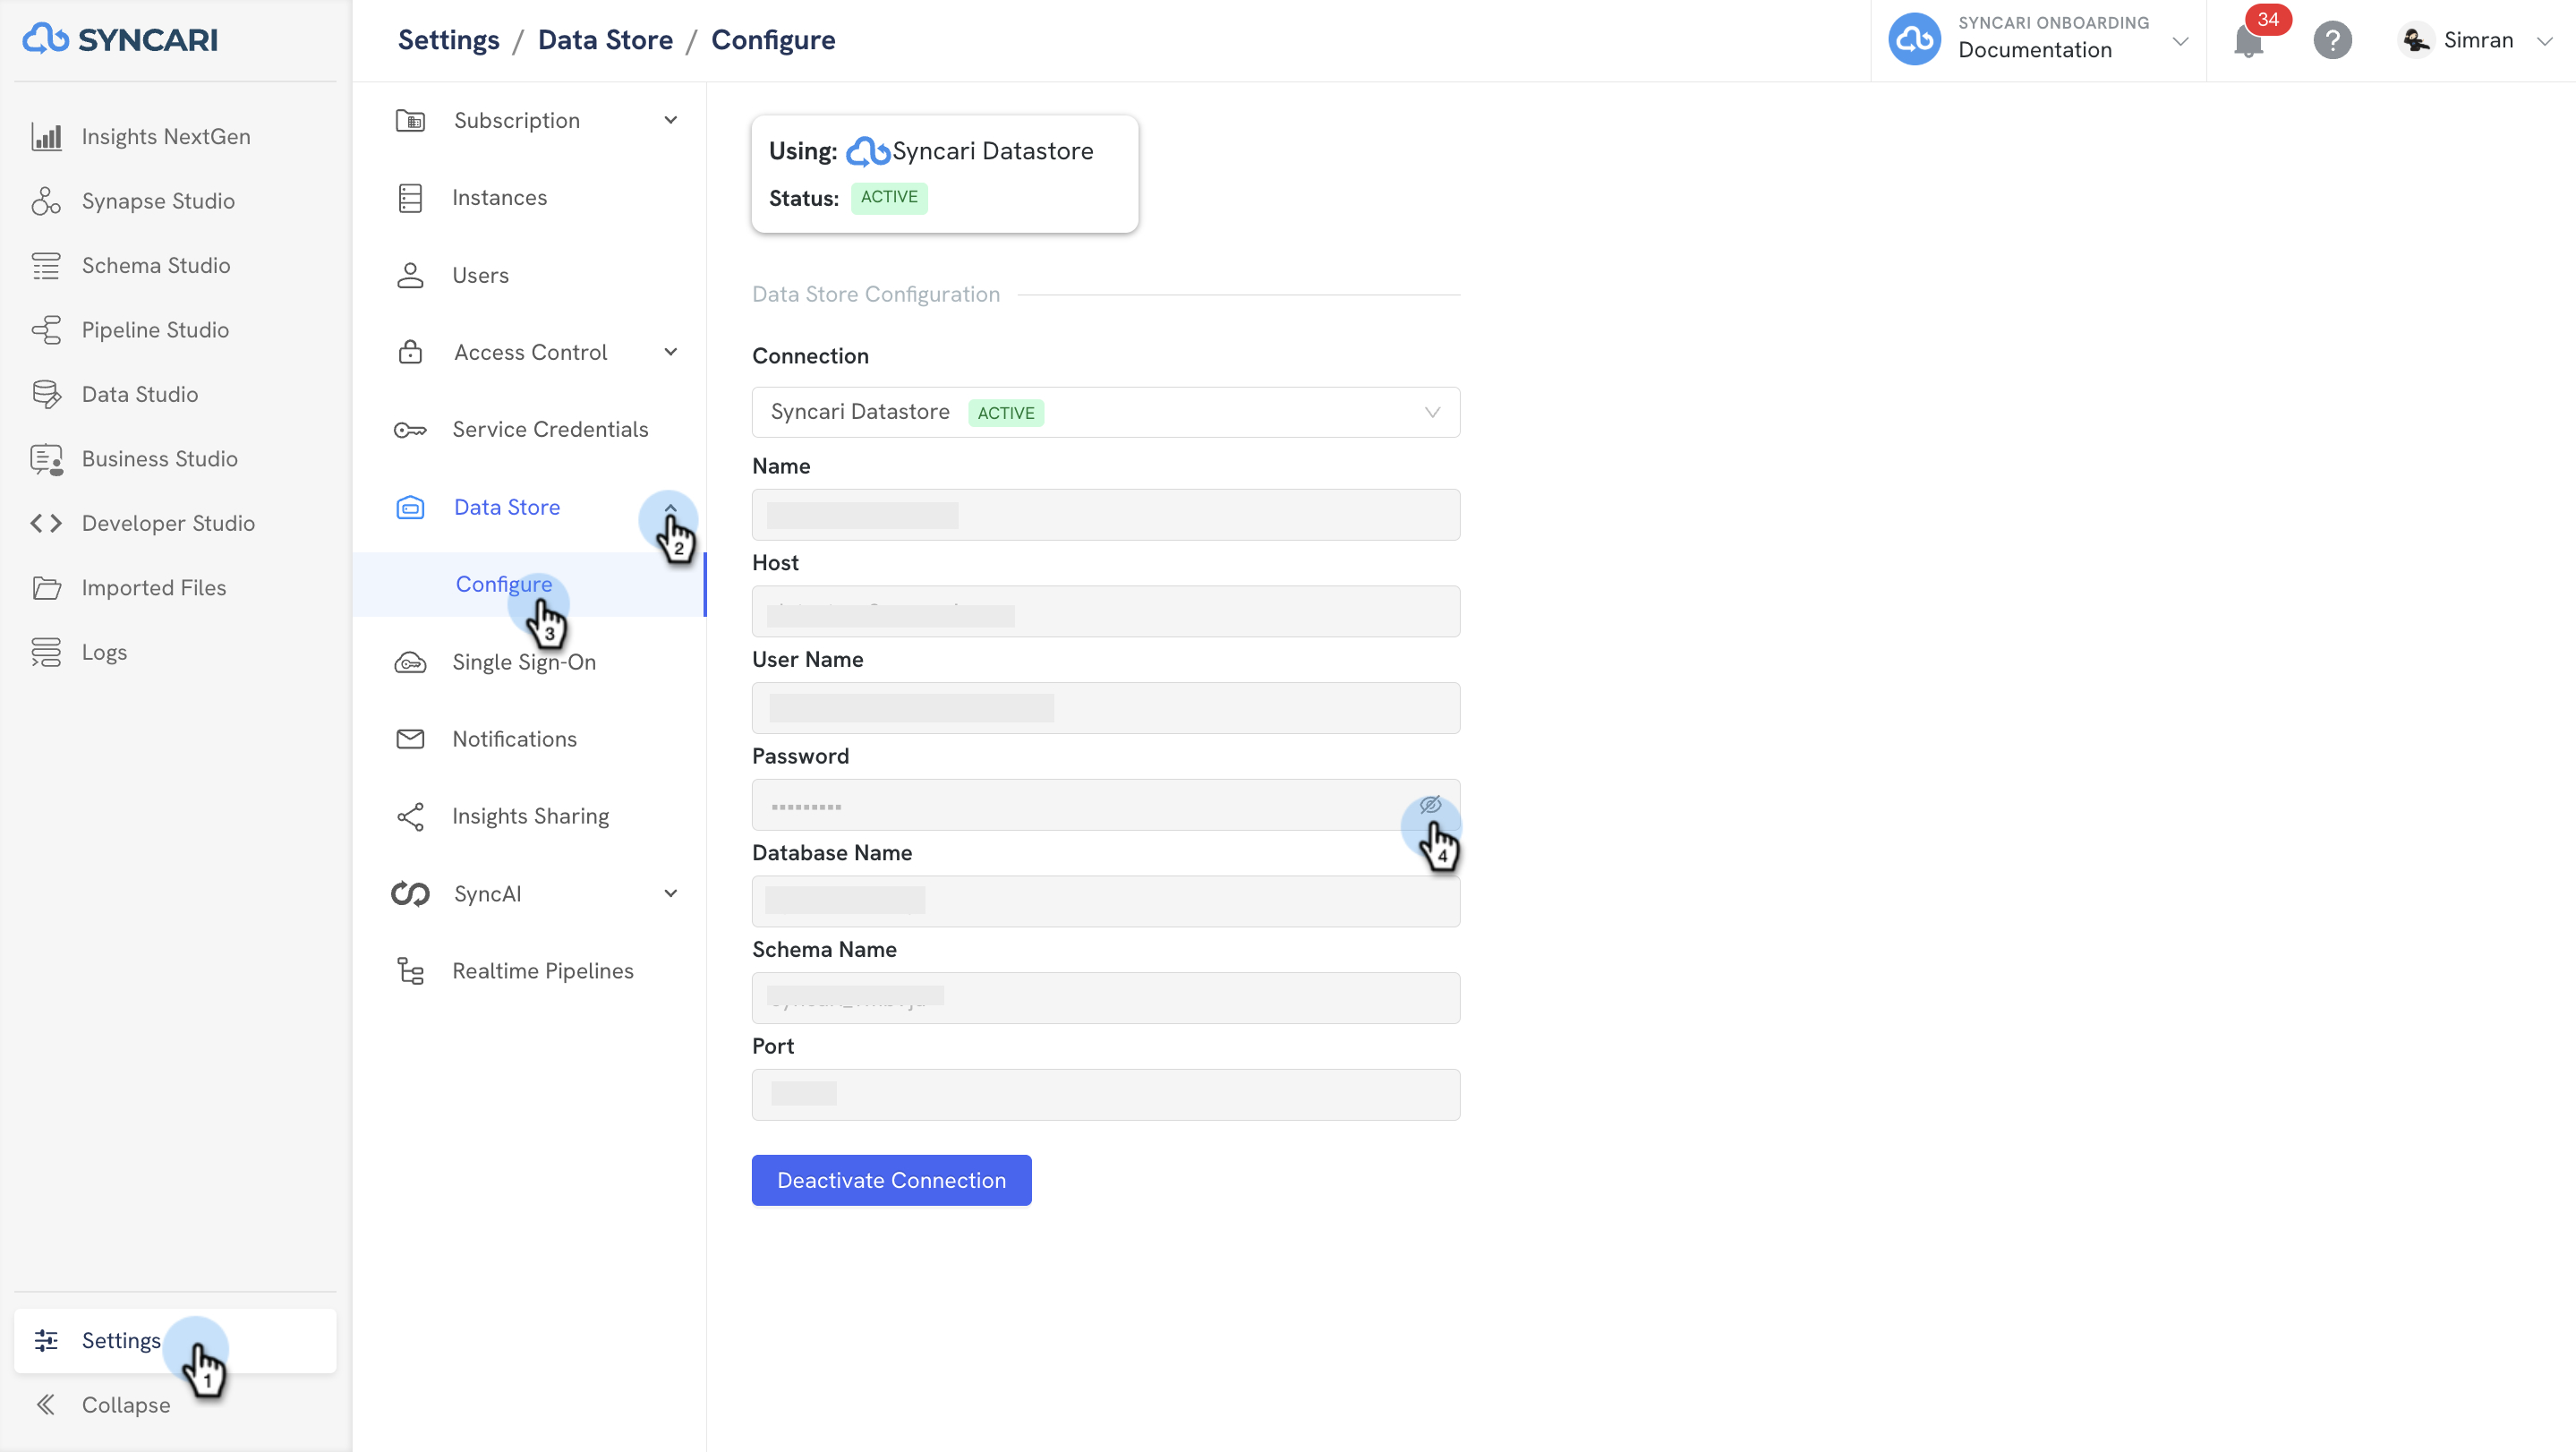
Task: Go to Synapse Studio
Action: (x=158, y=201)
